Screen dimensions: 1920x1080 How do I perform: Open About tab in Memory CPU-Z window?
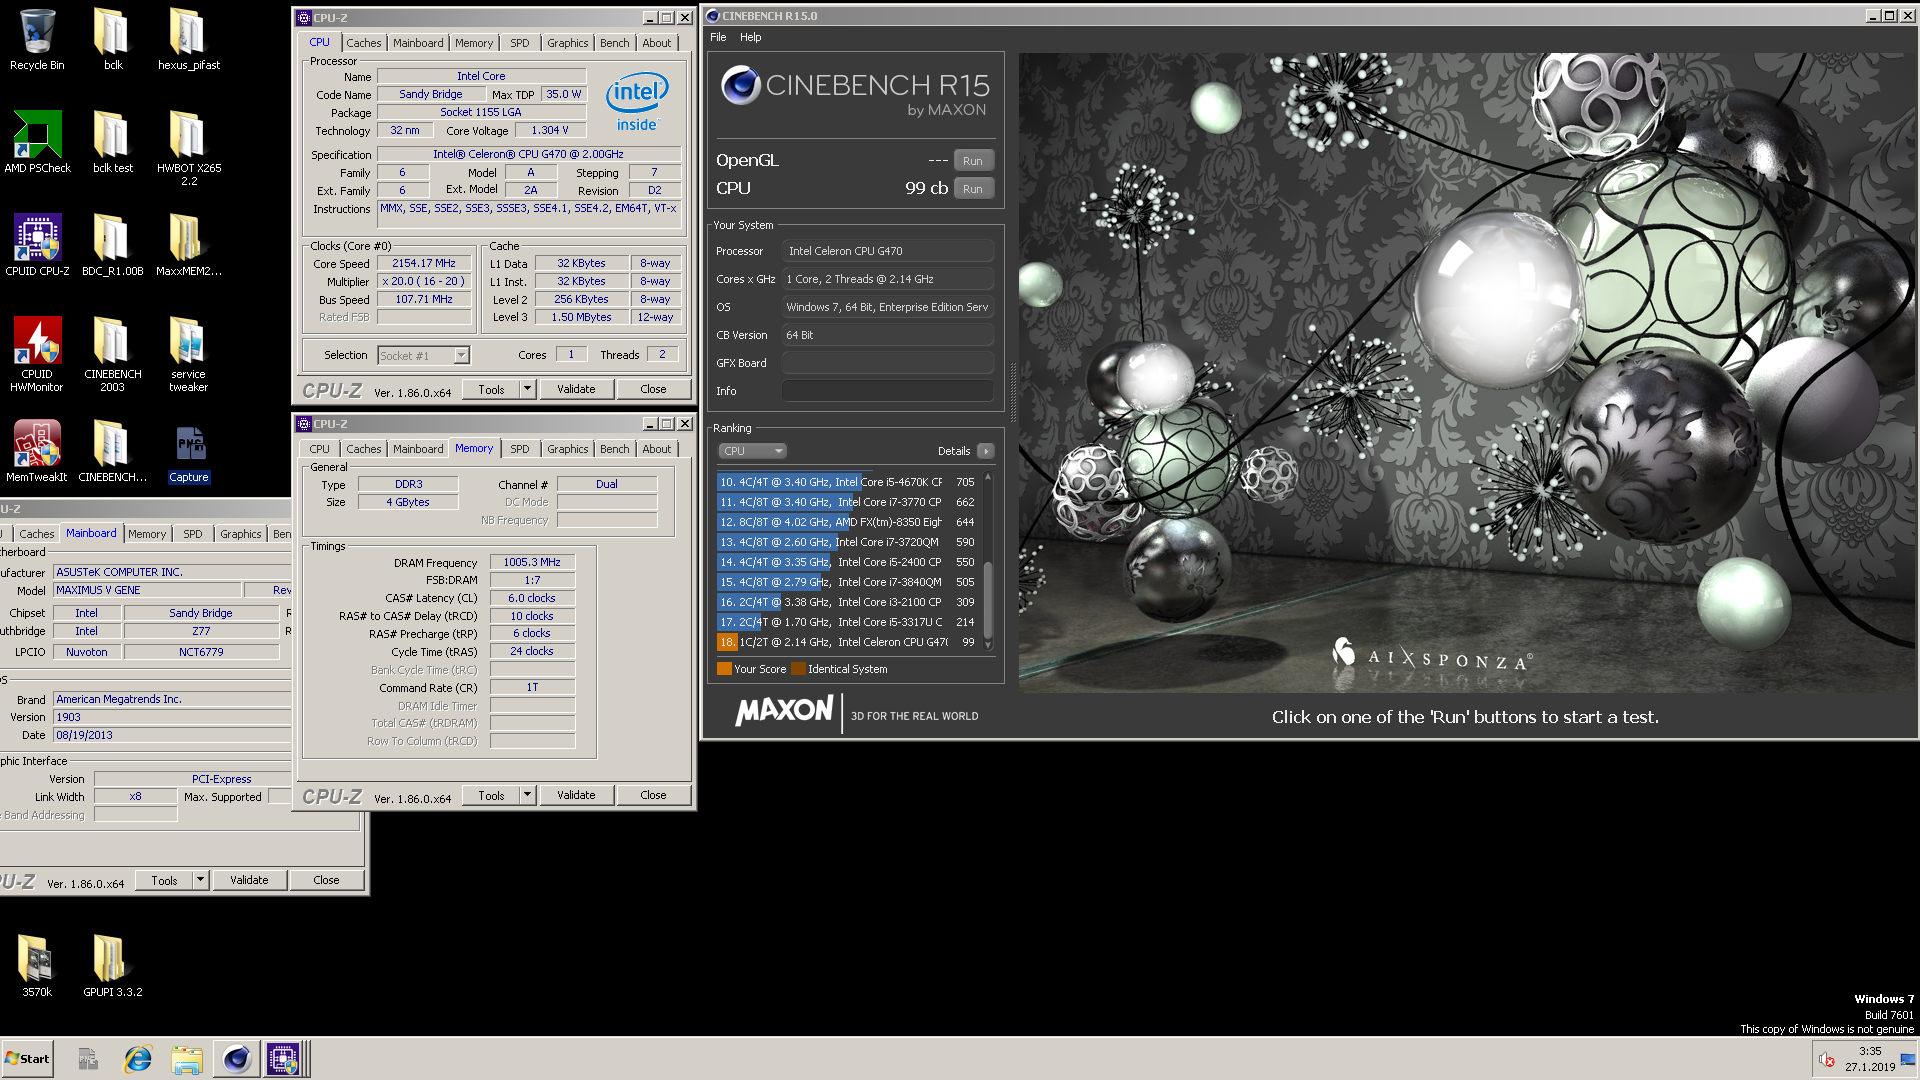coord(657,449)
